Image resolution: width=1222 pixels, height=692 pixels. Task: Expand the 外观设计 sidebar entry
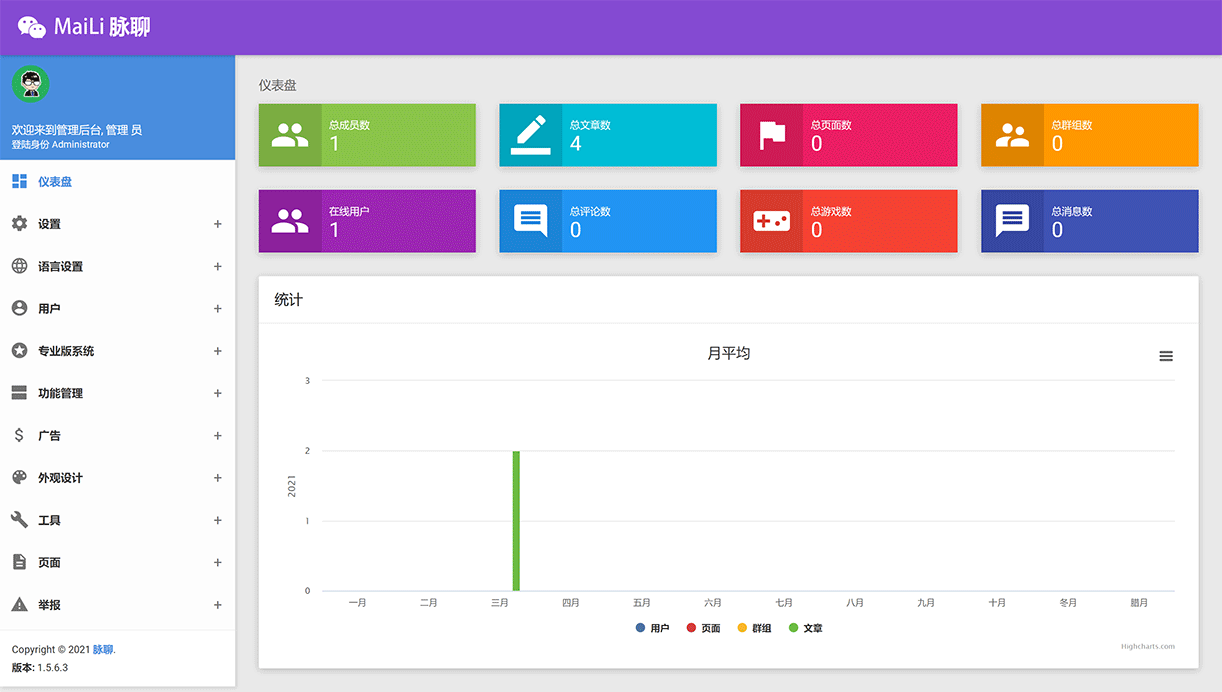218,477
